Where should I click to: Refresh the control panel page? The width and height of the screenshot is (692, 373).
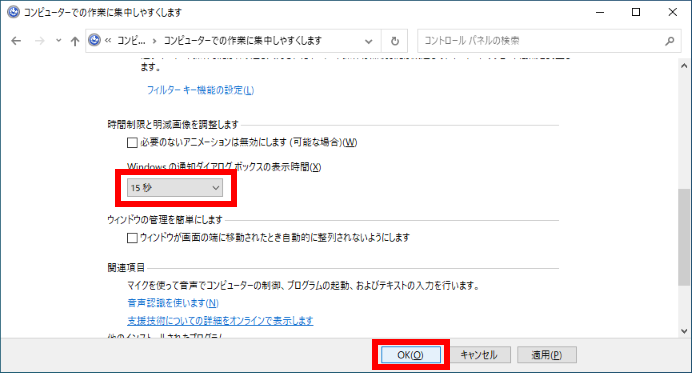tap(395, 41)
